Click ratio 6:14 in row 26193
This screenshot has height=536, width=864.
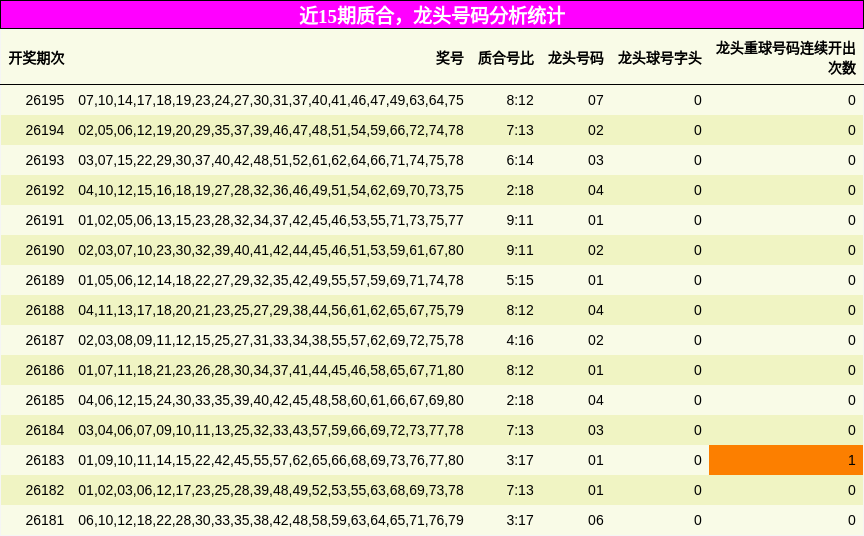[x=520, y=160]
